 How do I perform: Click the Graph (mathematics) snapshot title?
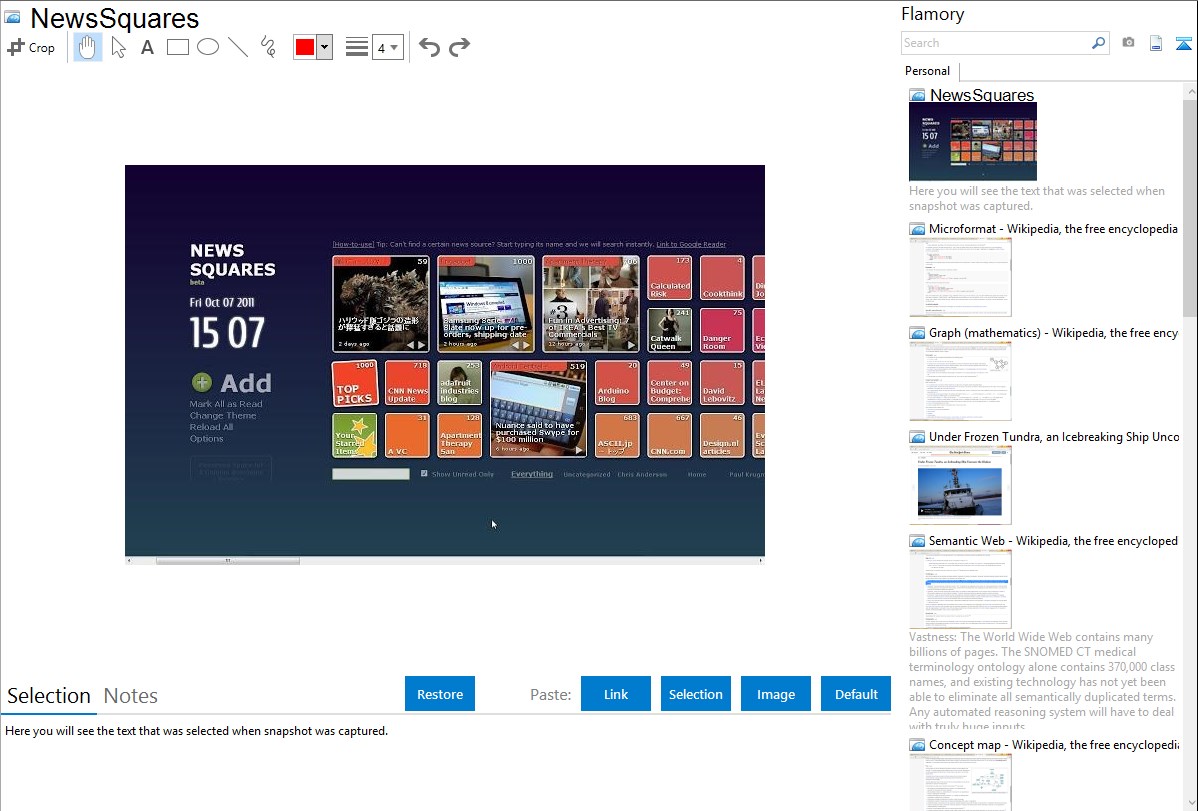click(x=1053, y=333)
